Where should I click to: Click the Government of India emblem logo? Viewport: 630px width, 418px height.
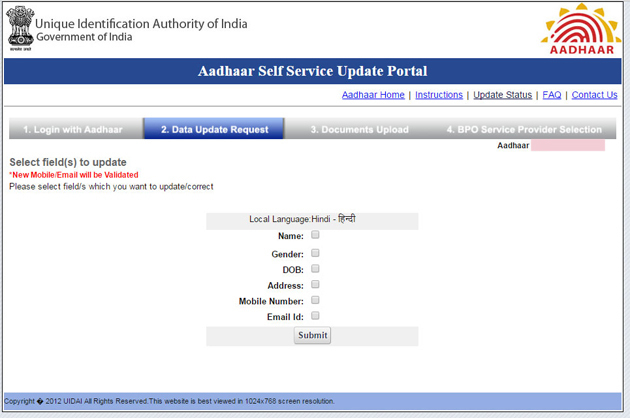(20, 28)
